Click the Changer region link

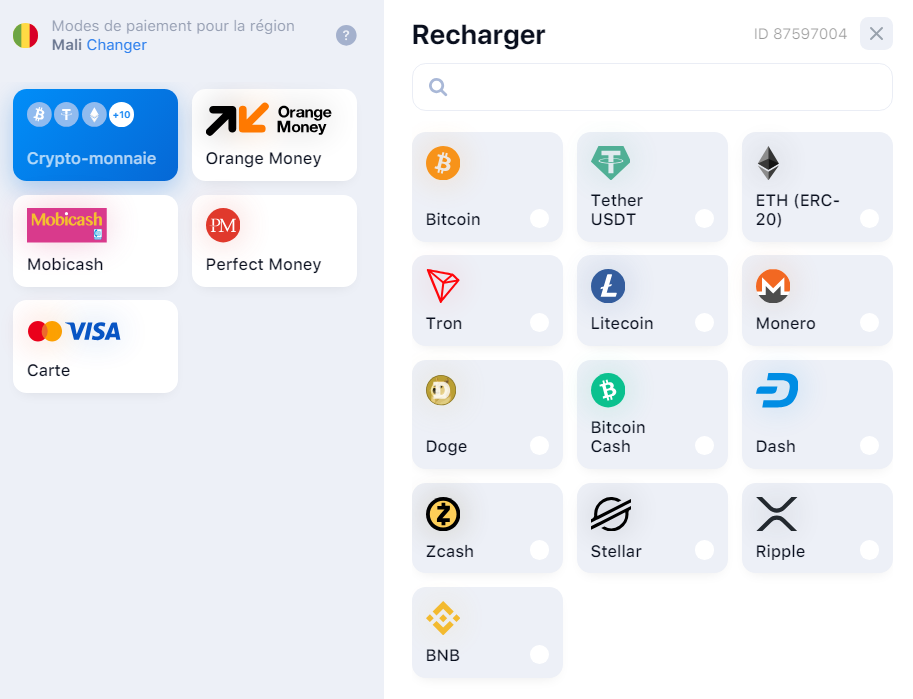pyautogui.click(x=116, y=45)
